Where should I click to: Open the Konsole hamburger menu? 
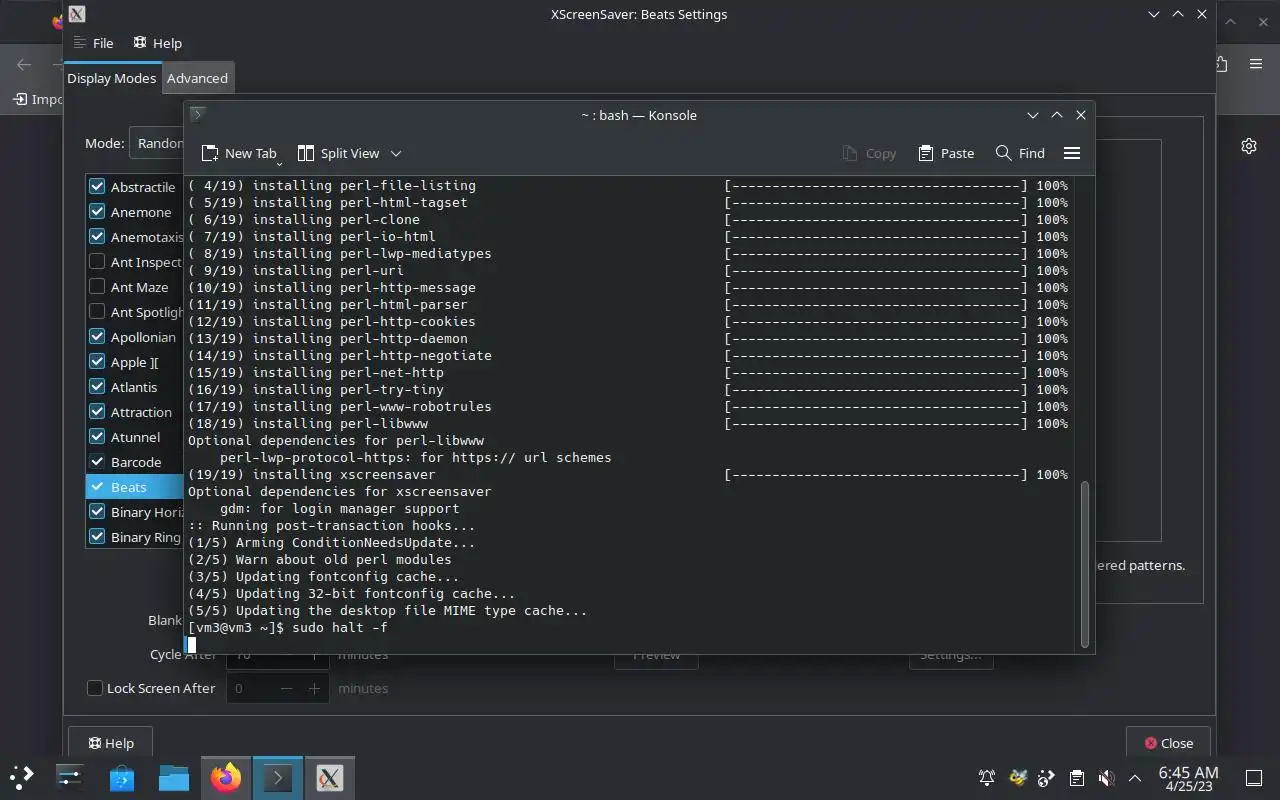click(1072, 153)
